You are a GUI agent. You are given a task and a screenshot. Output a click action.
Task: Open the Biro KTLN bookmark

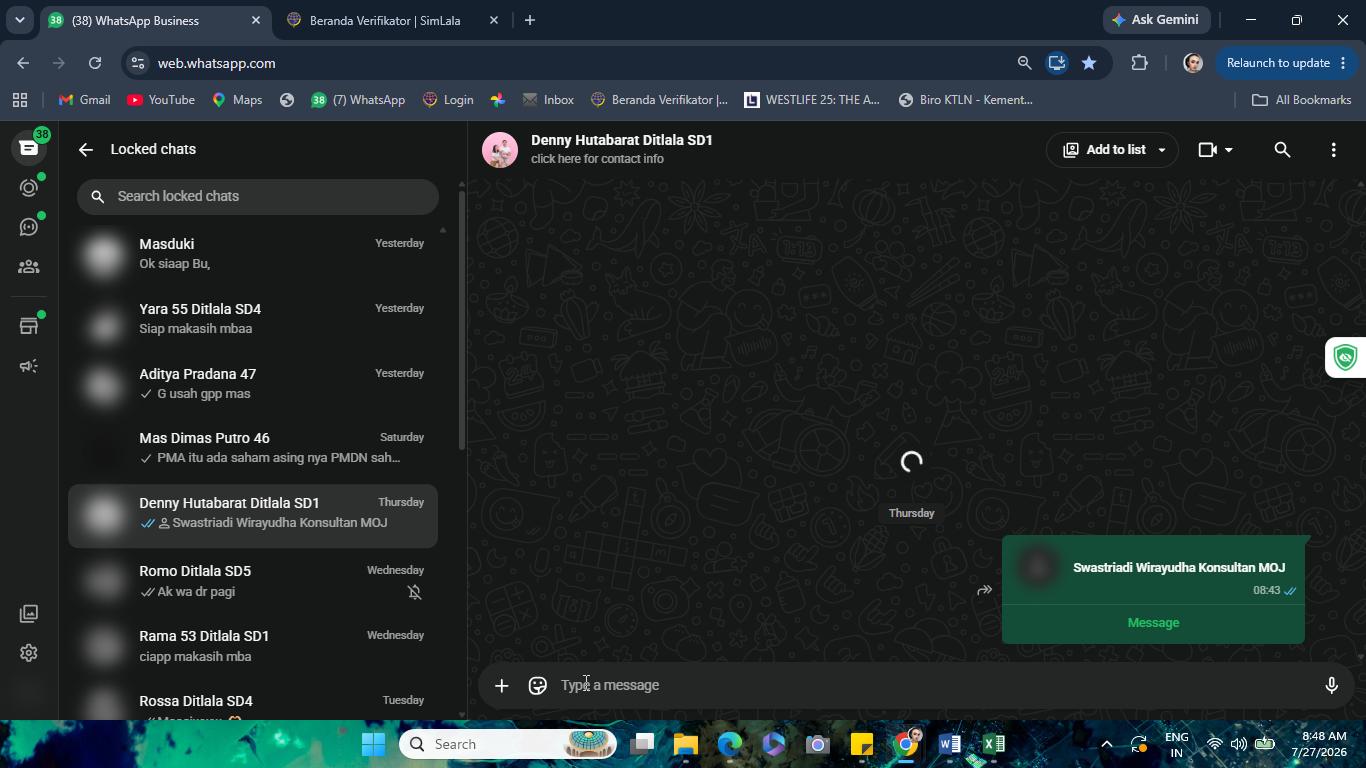[965, 100]
